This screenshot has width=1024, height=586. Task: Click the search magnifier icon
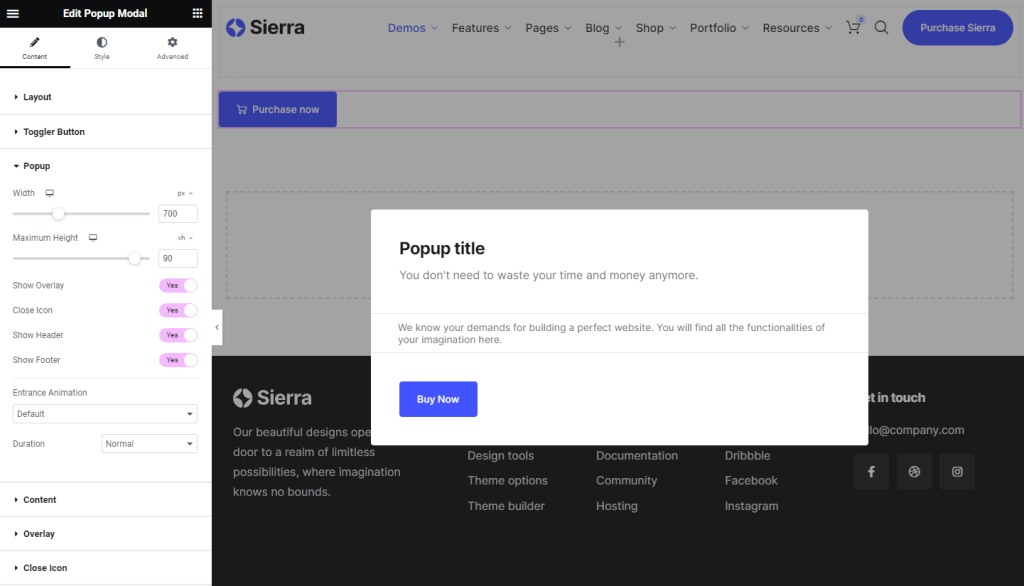tap(881, 27)
